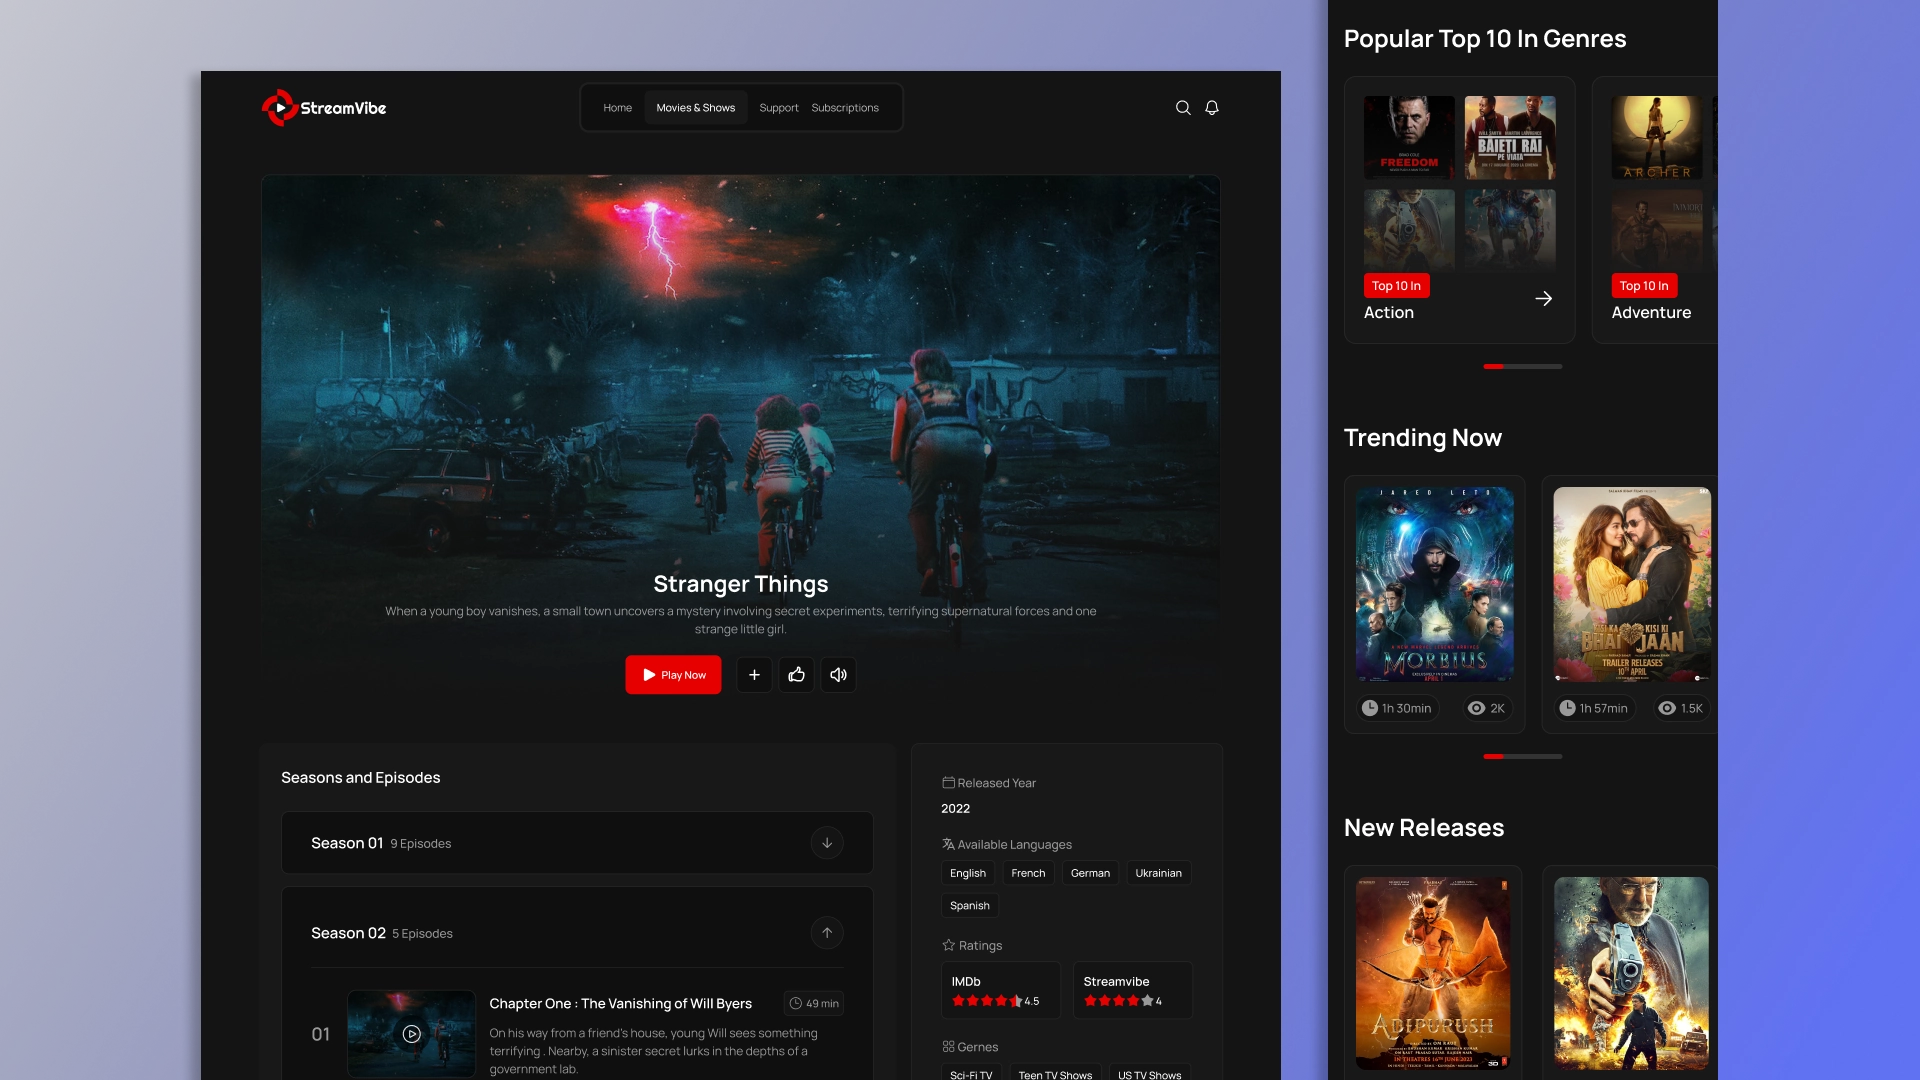Click the carousel progress slider indicator

1522,367
